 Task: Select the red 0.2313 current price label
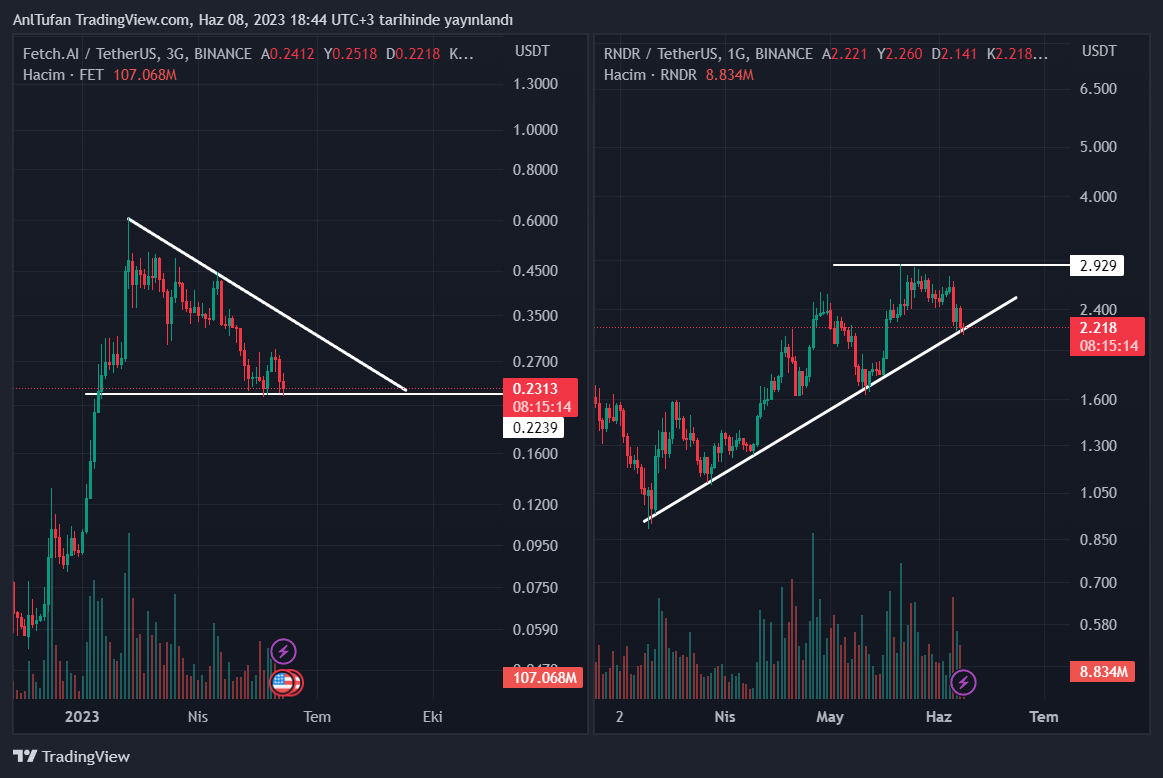point(541,397)
